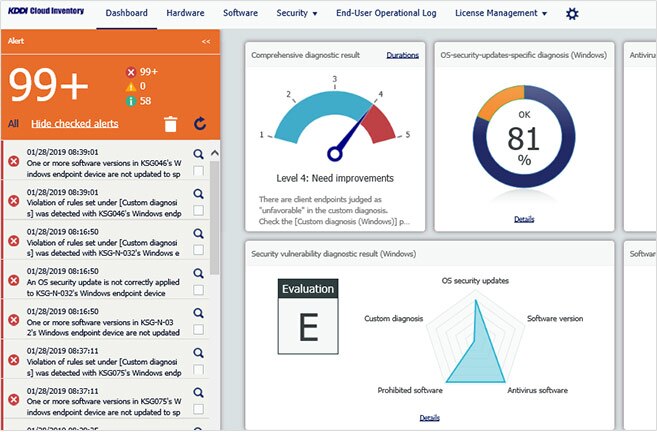Click the green info count icon showing 58

(131, 101)
